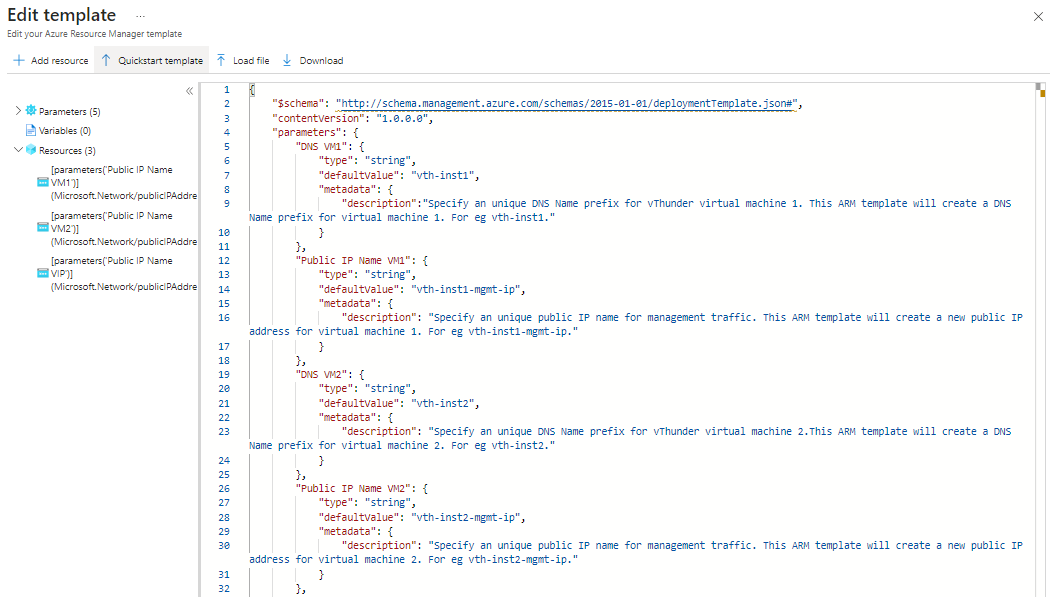Click the "parameters" key on line 4
Screen dimensions: 1053x597
307,132
